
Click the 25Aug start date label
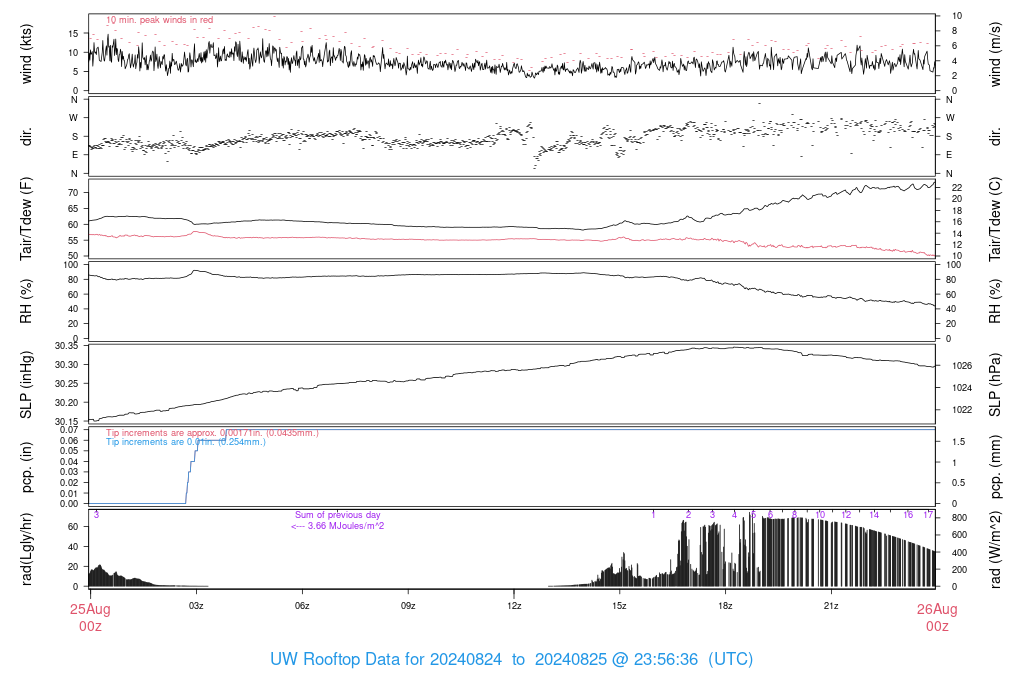coord(90,609)
